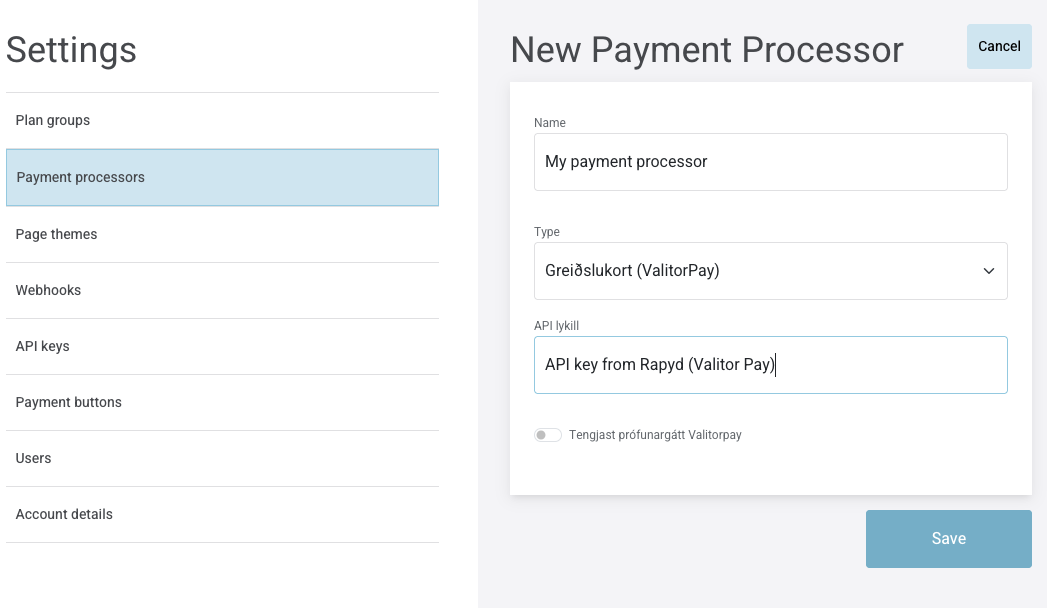1047x608 pixels.
Task: Click the API lykill label
Action: 556,326
